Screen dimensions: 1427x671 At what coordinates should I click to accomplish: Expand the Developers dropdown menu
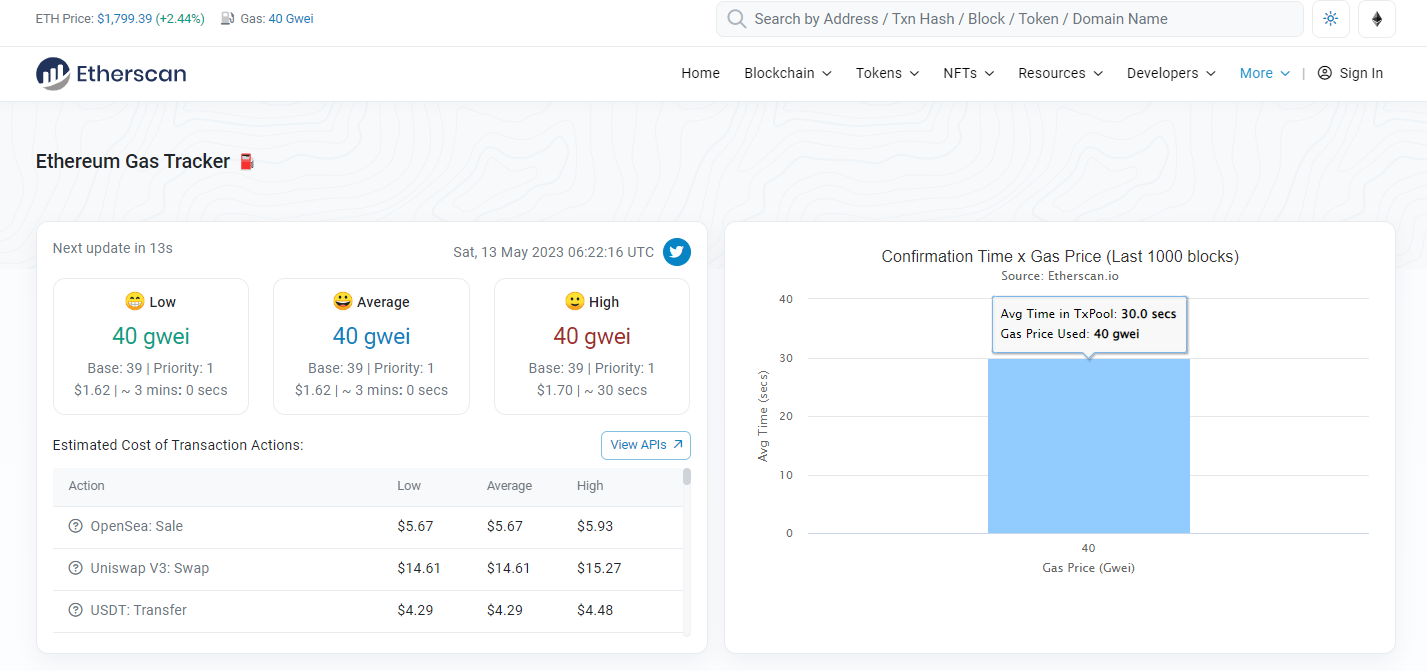pyautogui.click(x=1171, y=73)
